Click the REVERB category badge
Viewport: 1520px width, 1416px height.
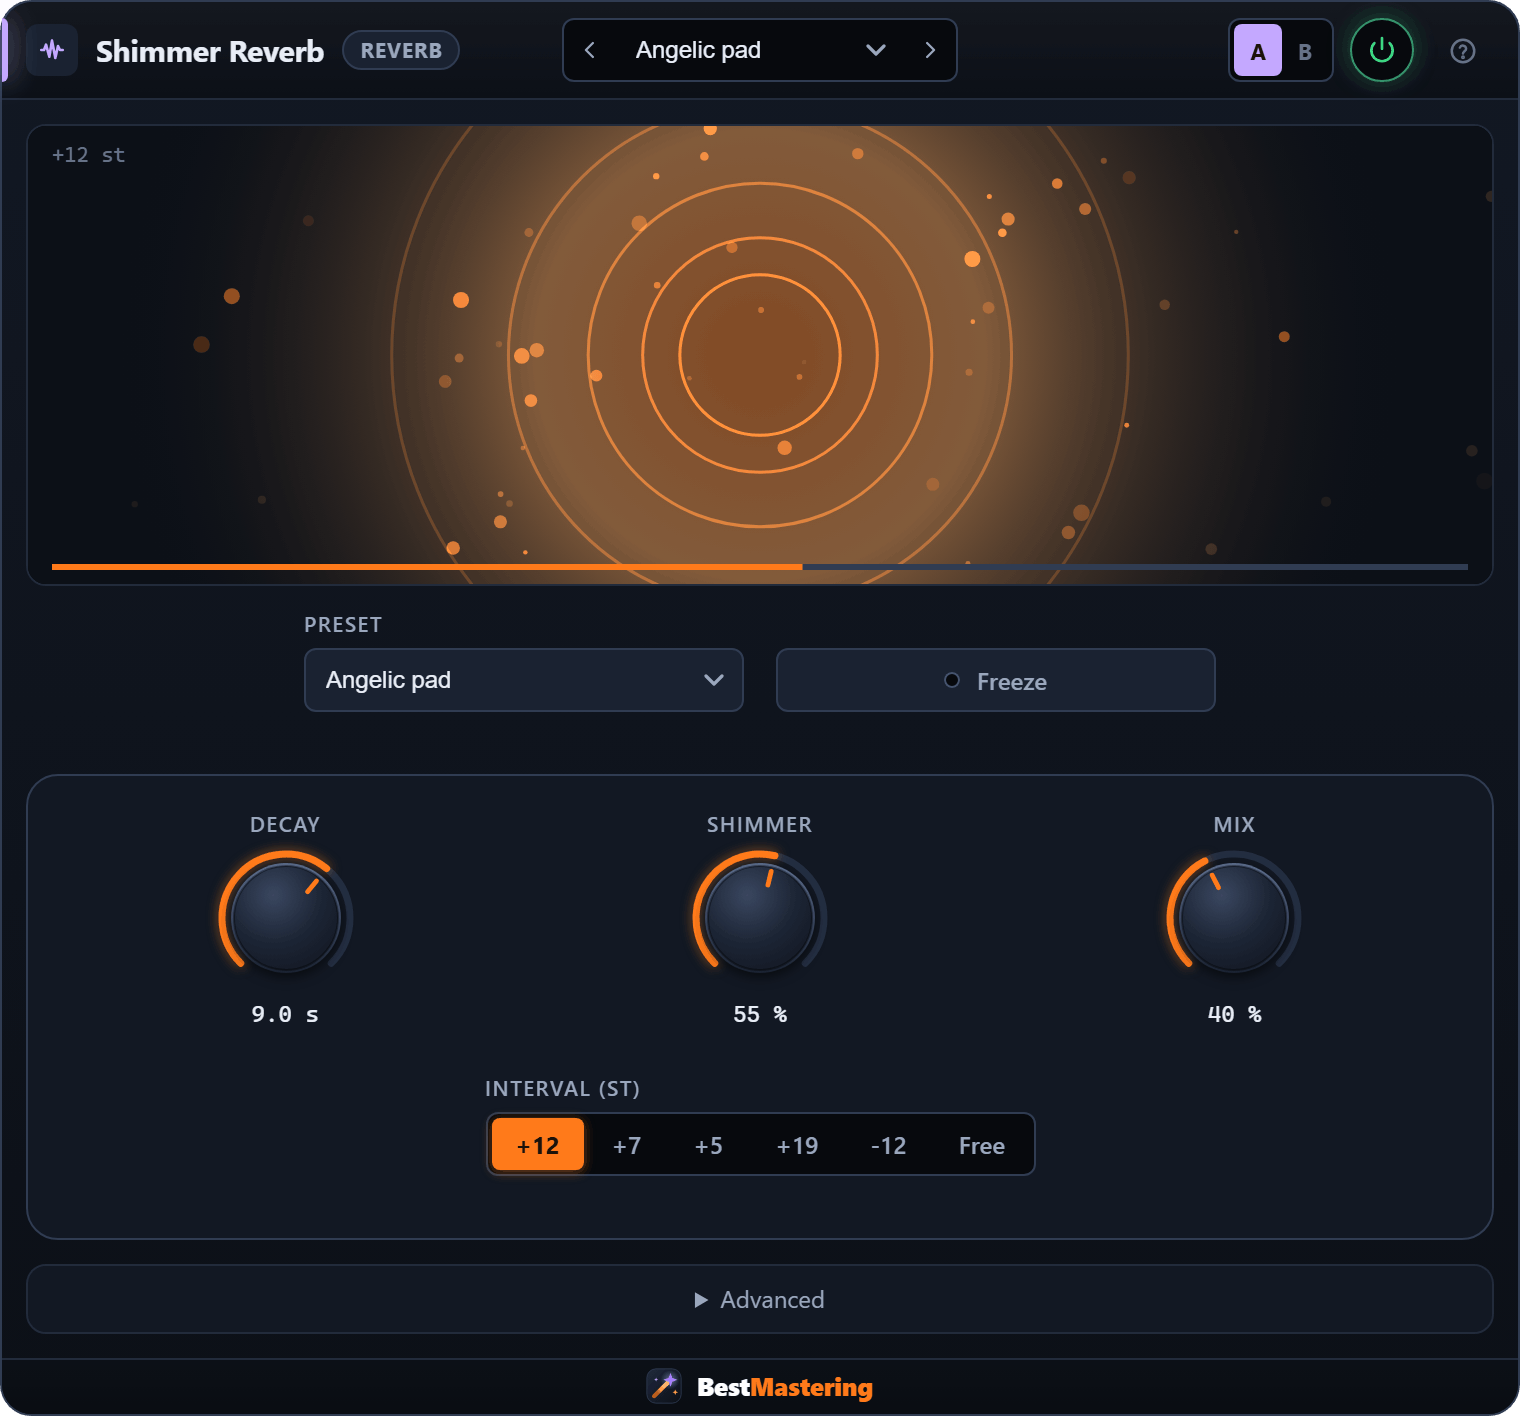pos(401,50)
